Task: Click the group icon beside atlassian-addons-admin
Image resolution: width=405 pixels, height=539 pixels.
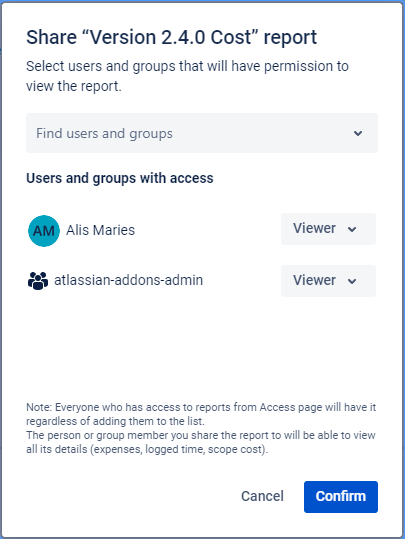Action: pyautogui.click(x=38, y=280)
